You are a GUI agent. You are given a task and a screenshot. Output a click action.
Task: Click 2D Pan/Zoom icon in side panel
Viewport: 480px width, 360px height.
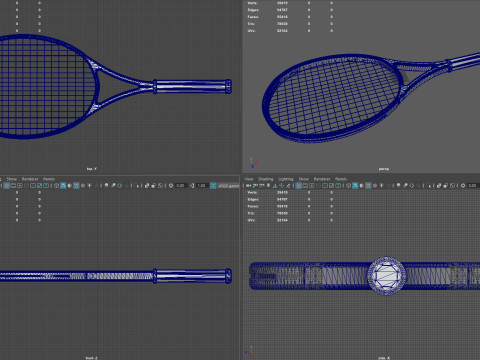pos(281,186)
